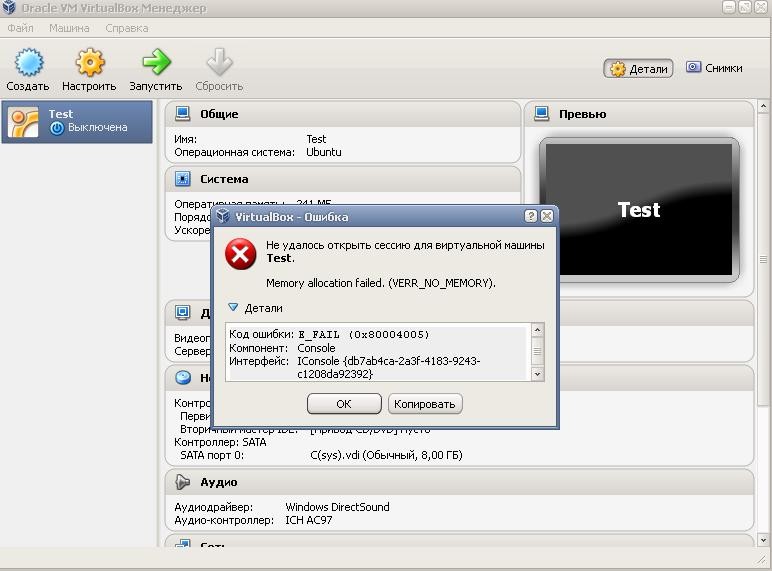This screenshot has height=571, width=772.
Task: Click the Общие section header title
Action: tap(219, 114)
